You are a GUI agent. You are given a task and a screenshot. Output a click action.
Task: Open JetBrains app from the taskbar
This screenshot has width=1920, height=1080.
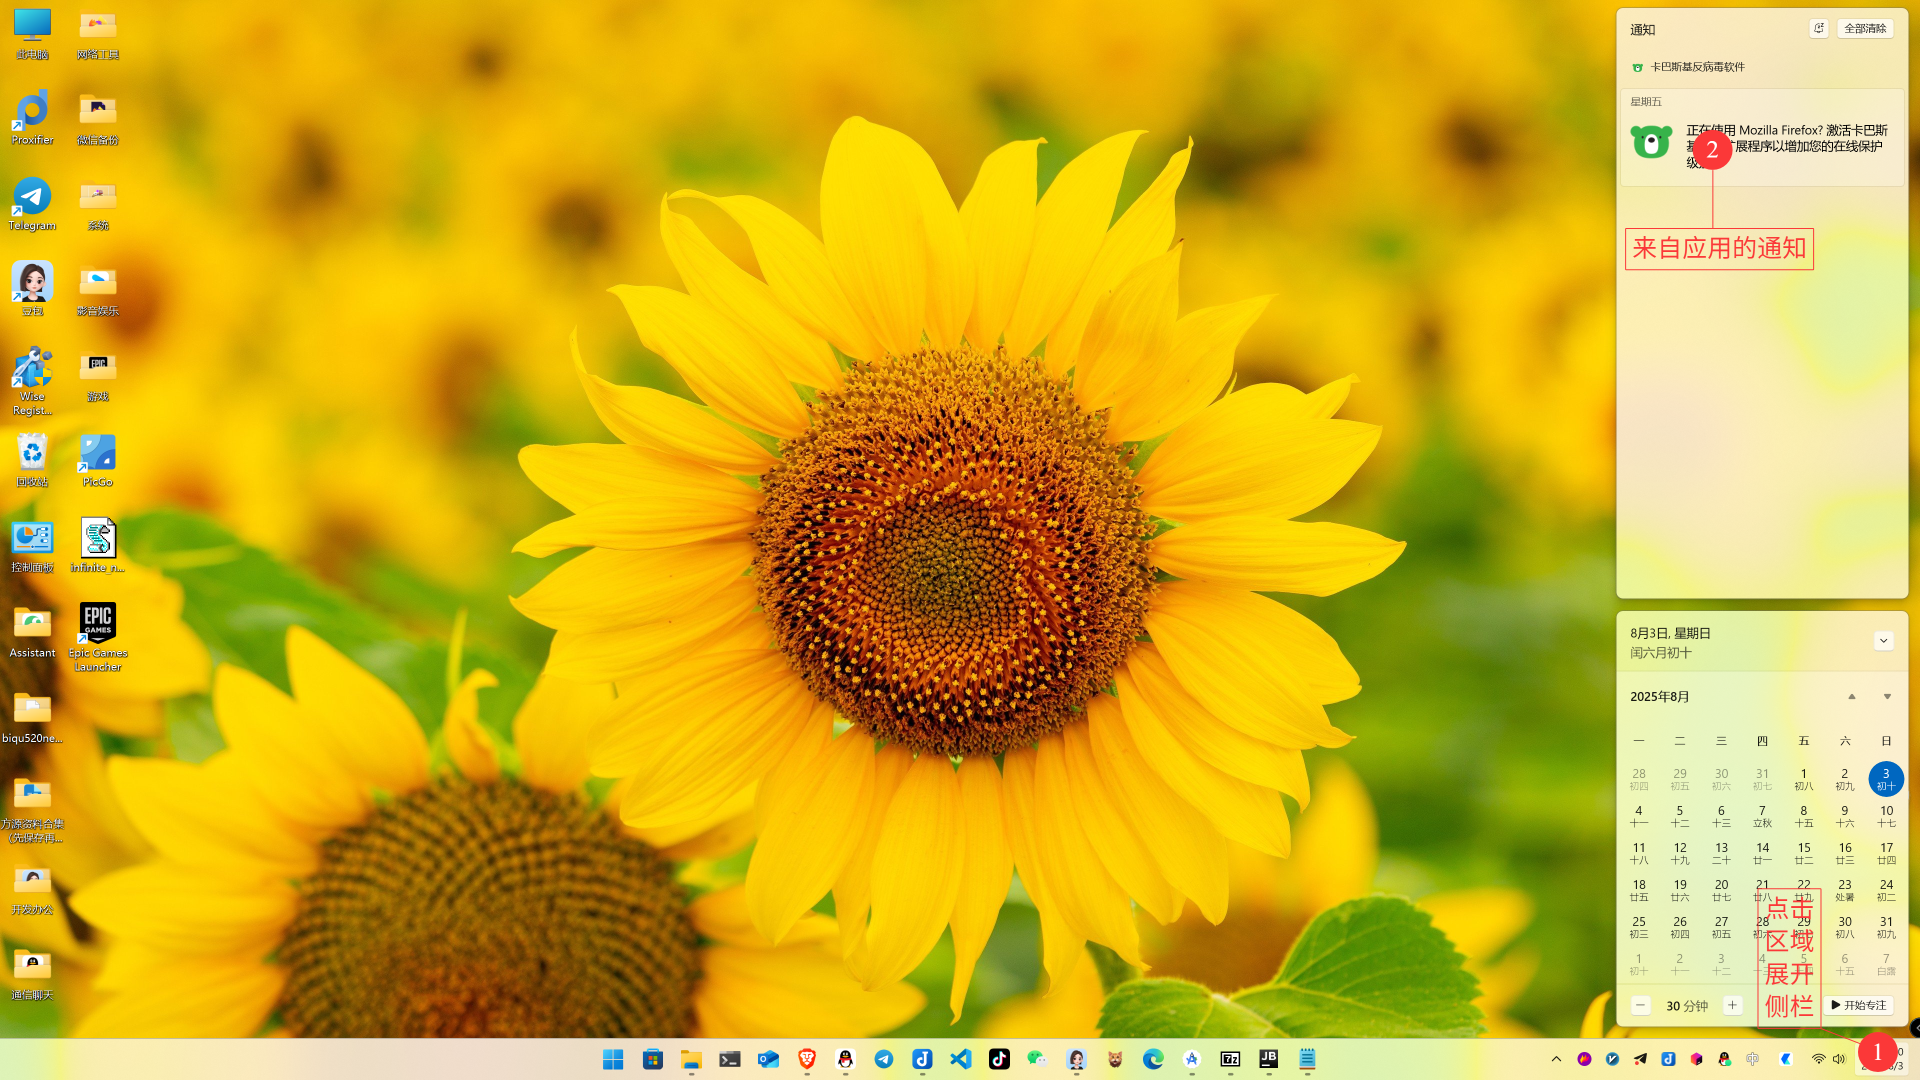coord(1269,1059)
